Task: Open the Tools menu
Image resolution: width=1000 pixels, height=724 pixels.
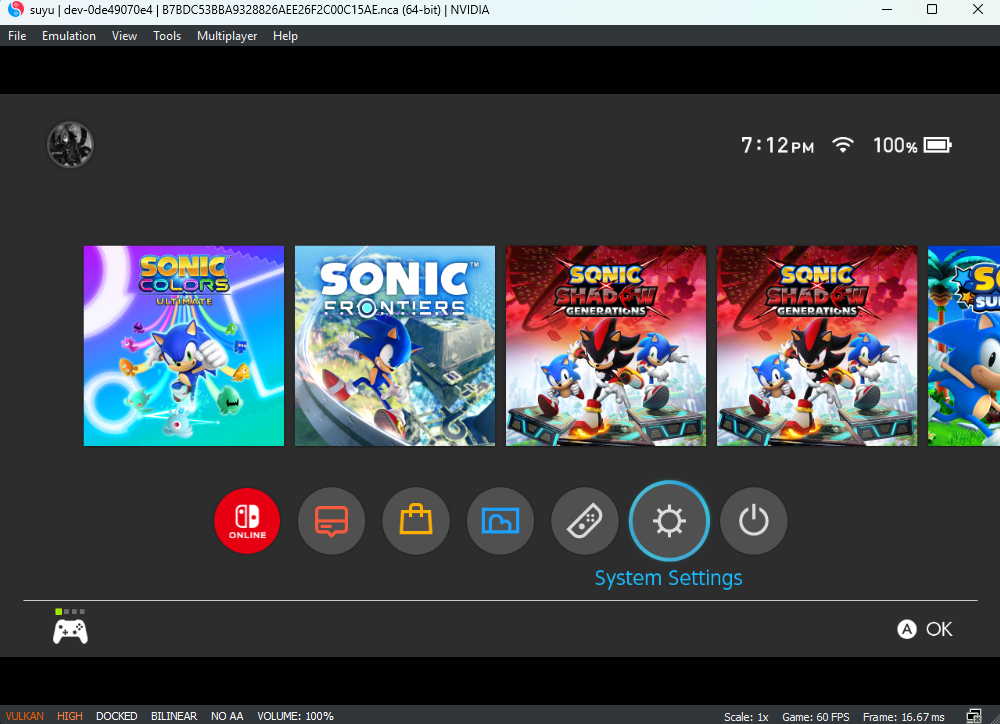Action: coord(167,36)
